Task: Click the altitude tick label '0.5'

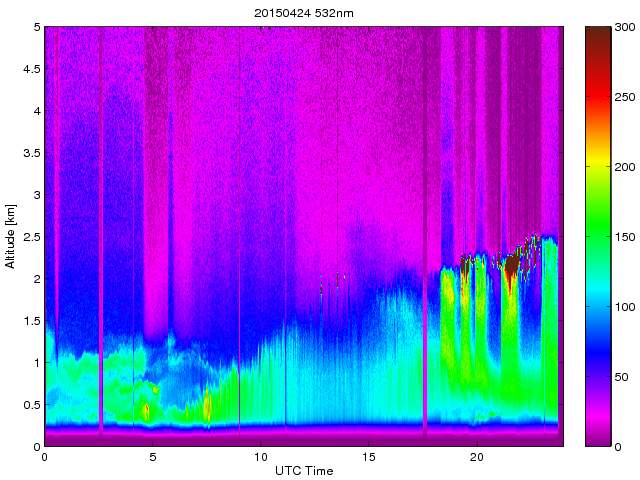Action: (32, 404)
